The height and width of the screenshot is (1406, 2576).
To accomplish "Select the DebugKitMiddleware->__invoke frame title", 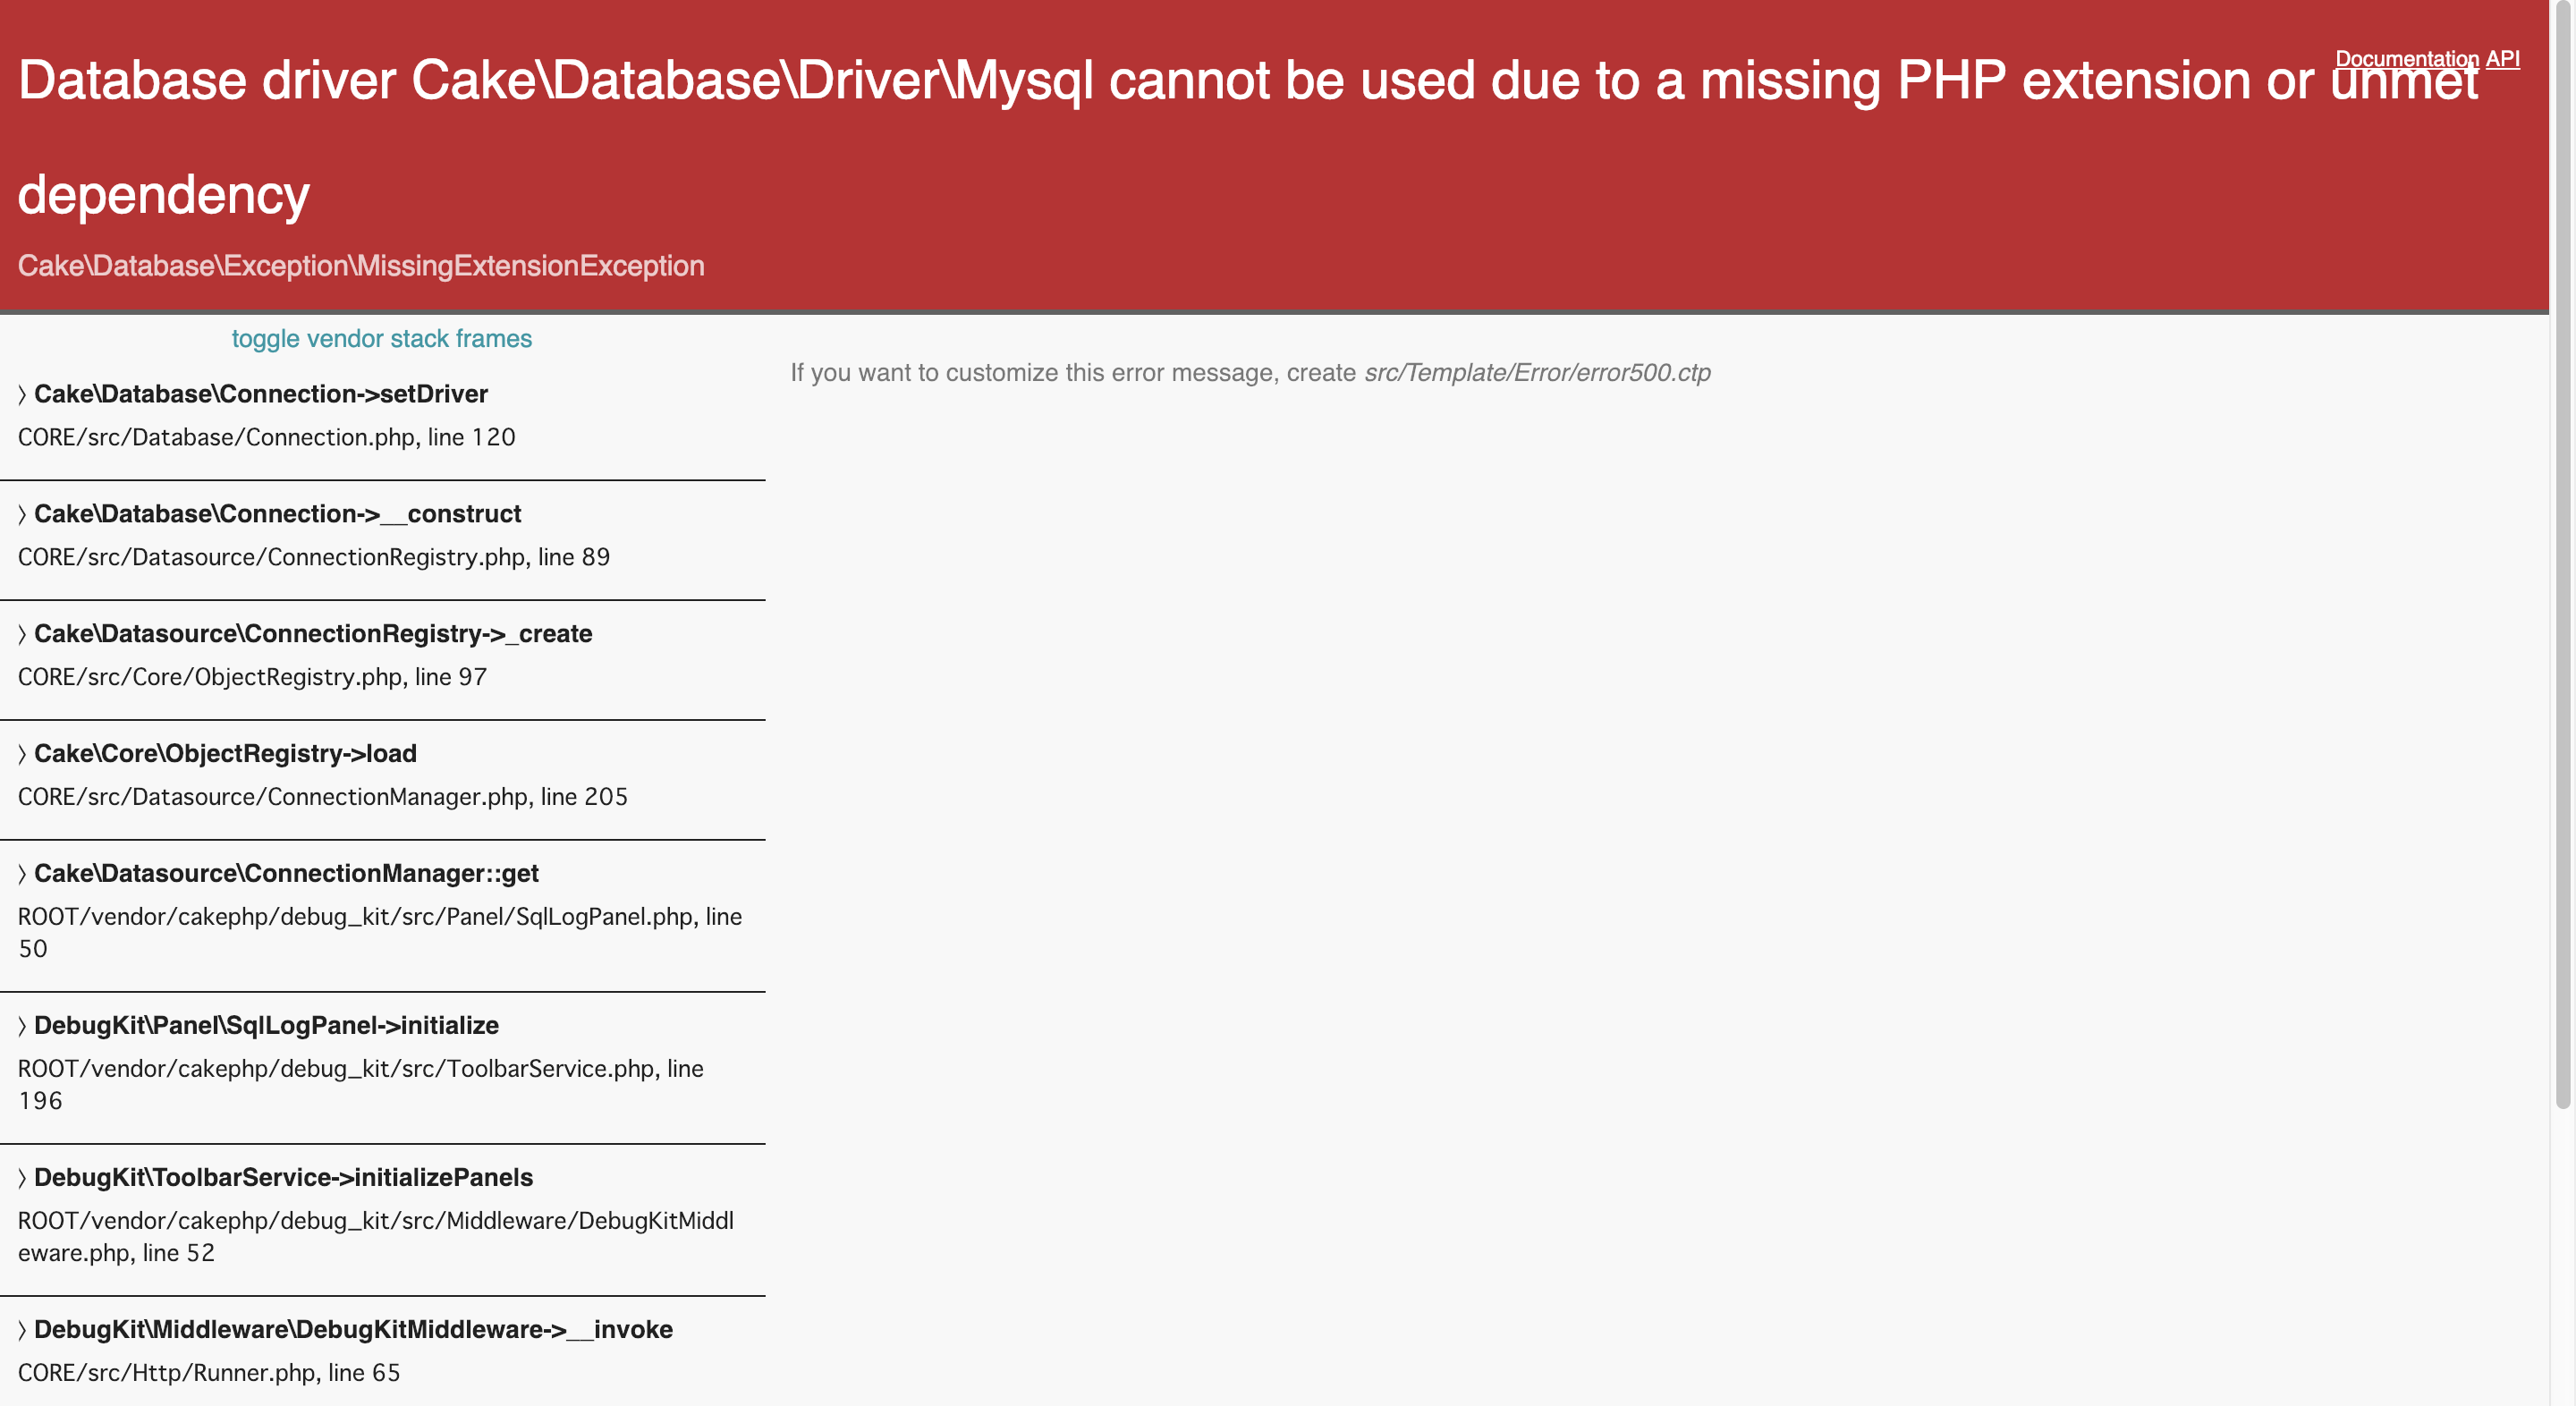I will click(353, 1330).
